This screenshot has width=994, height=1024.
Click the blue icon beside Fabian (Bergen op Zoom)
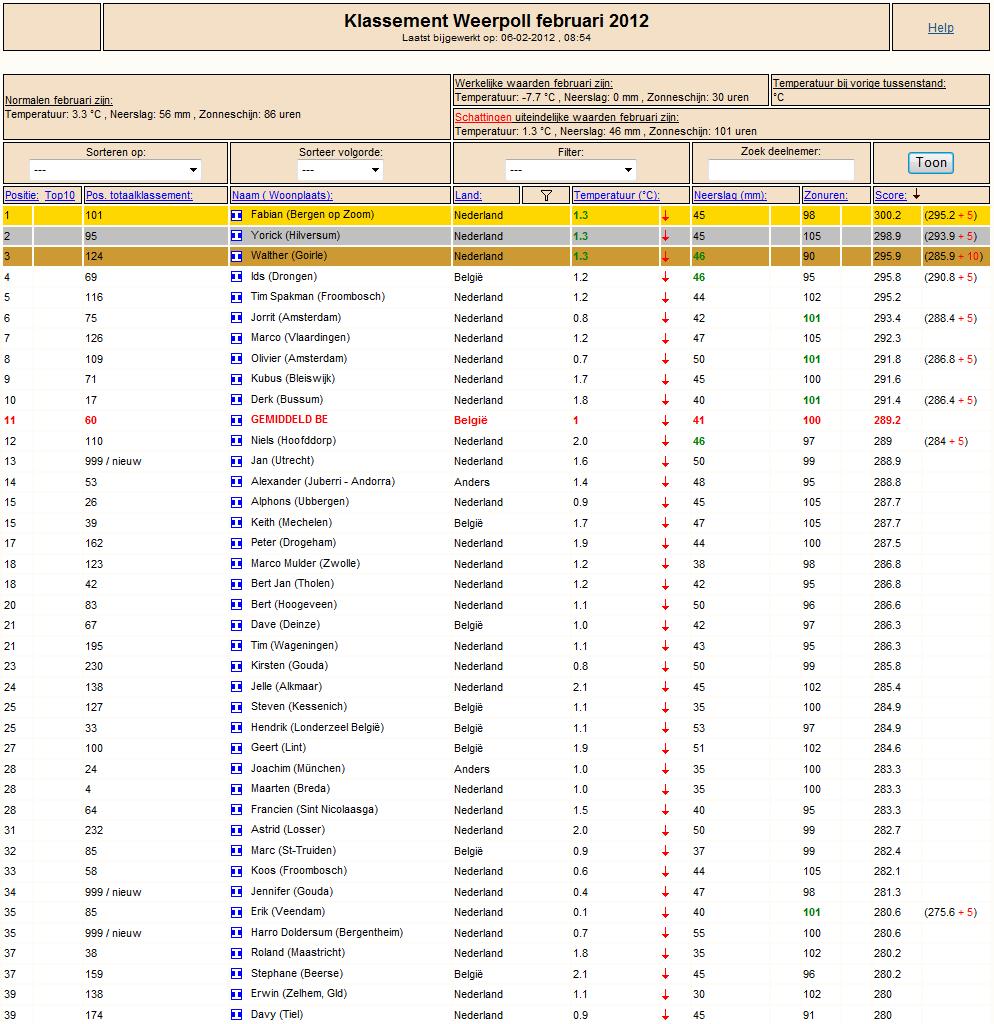[x=236, y=215]
